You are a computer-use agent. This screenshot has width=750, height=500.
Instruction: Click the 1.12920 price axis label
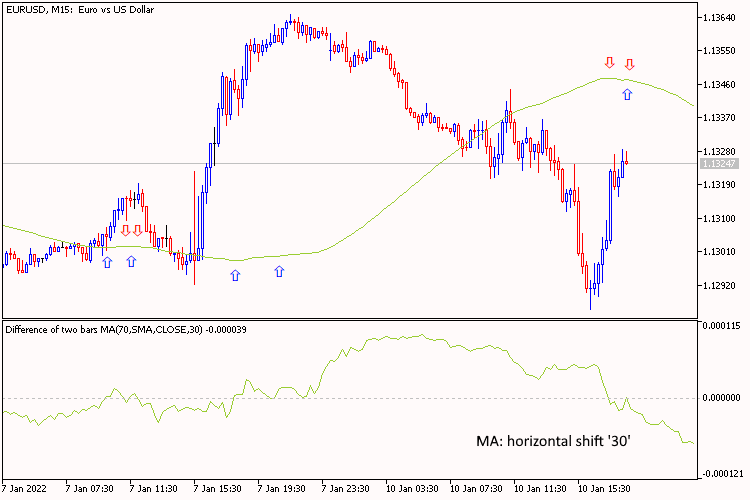click(x=719, y=286)
